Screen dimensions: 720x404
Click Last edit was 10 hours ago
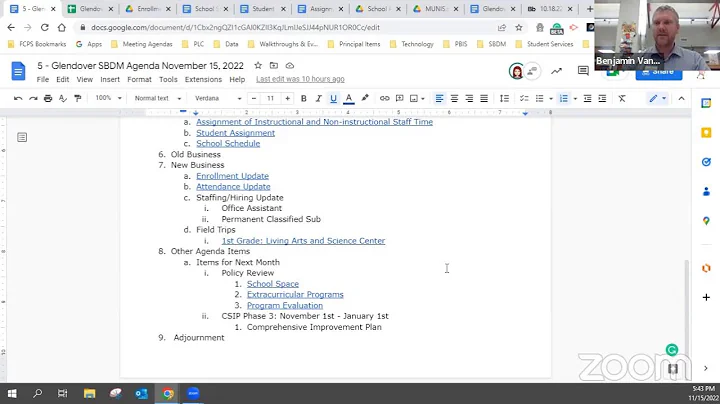300,79
